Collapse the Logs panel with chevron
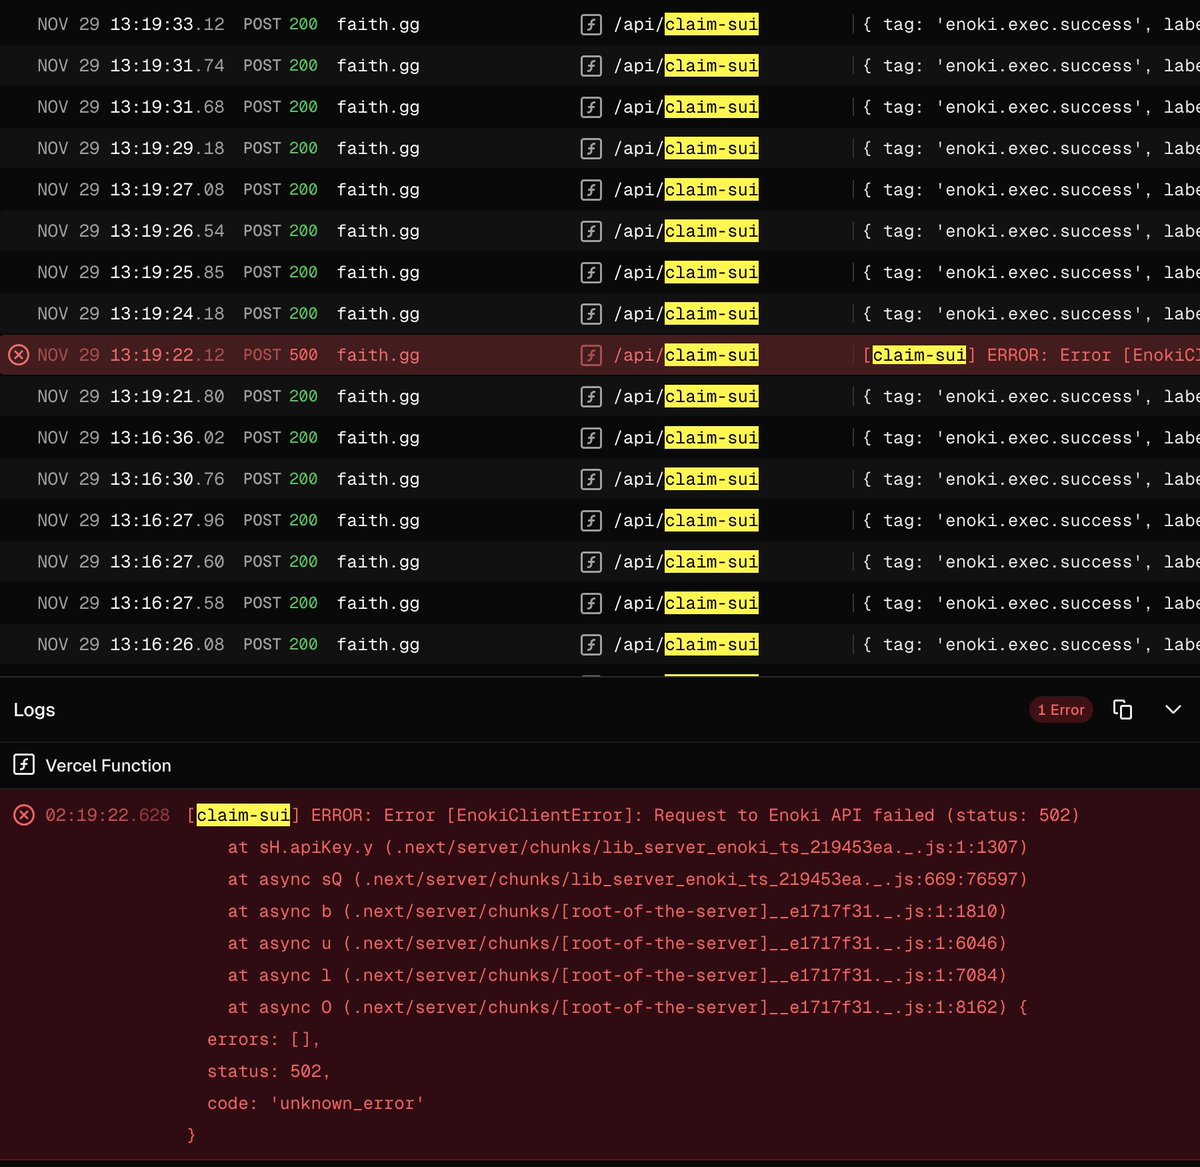The image size is (1200, 1167). (1173, 709)
